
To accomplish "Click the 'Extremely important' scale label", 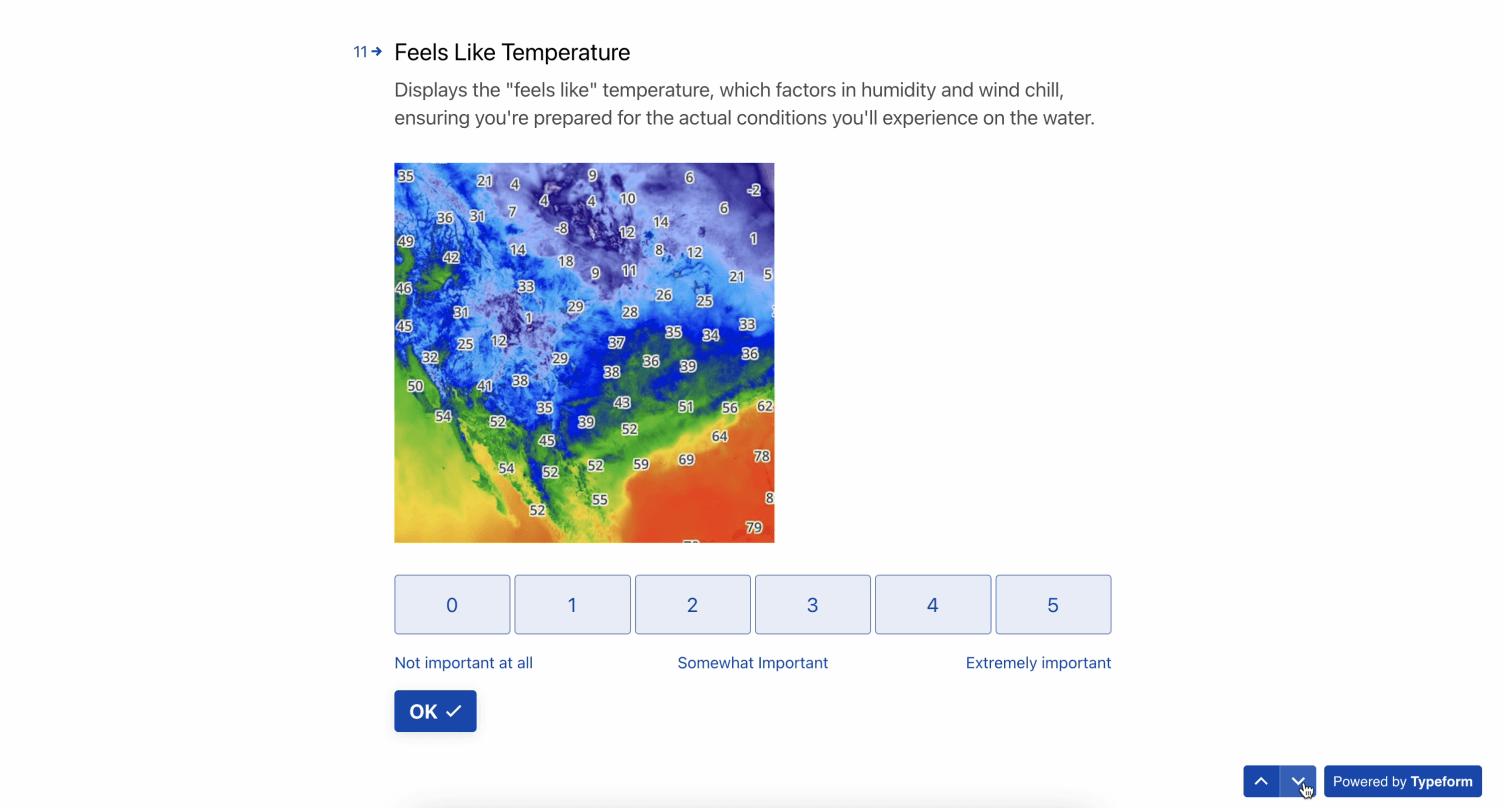I will coord(1038,663).
